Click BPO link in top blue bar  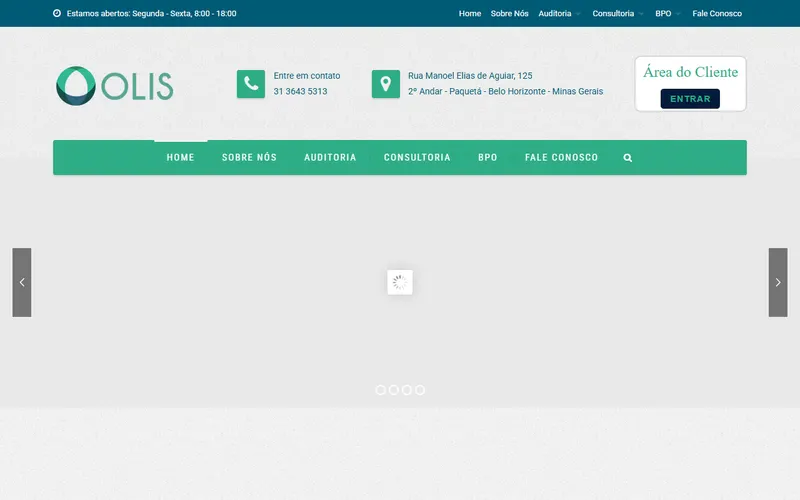click(x=663, y=14)
